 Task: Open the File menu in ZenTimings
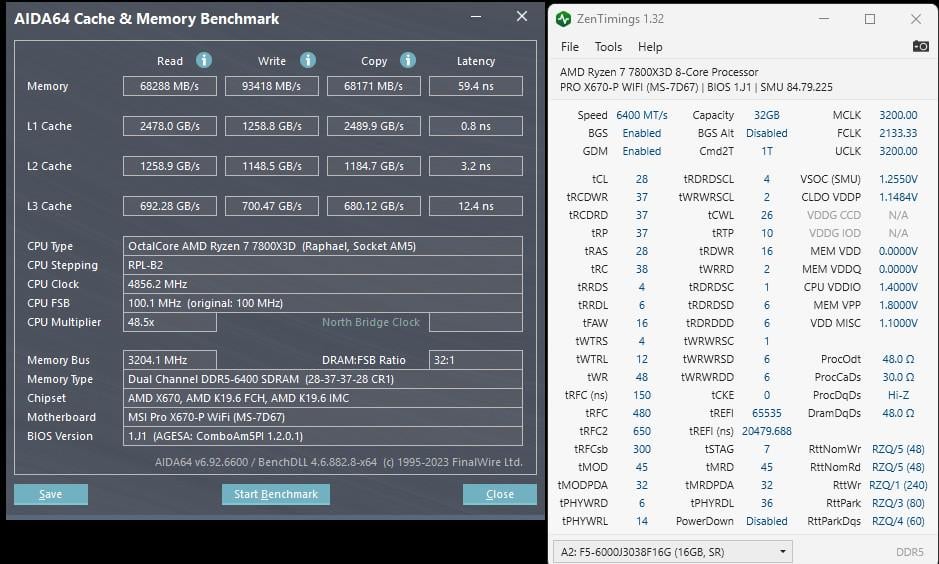(570, 47)
